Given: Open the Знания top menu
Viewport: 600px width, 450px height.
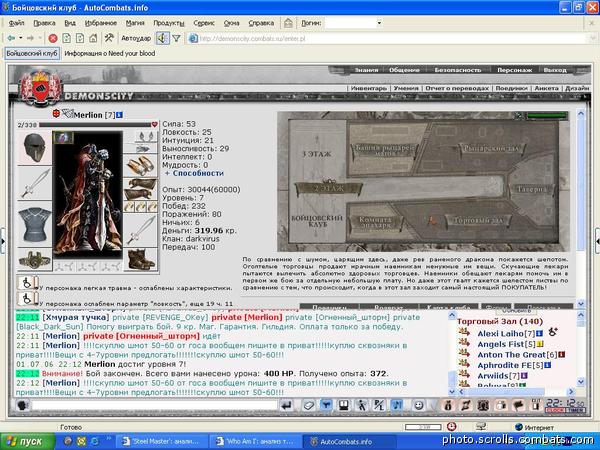Looking at the screenshot, I should [366, 70].
